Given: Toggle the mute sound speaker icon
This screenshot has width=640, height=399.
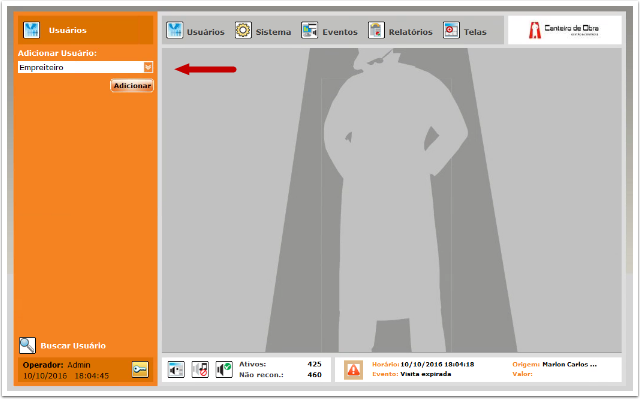Looking at the screenshot, I should [x=200, y=370].
